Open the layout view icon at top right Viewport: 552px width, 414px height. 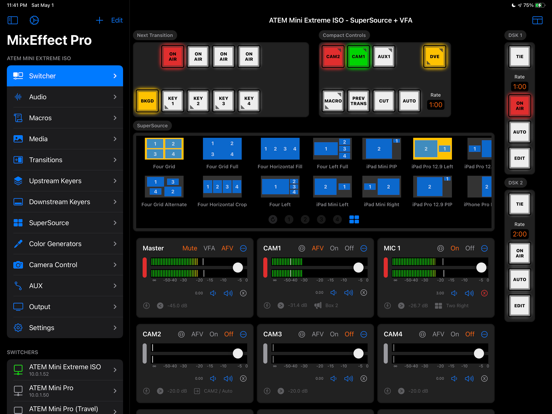[537, 20]
